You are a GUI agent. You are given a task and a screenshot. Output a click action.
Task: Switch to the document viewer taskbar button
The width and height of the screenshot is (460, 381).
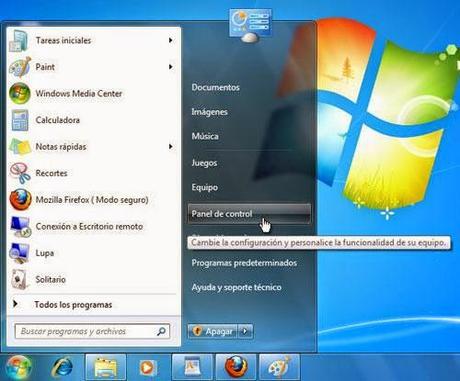pos(192,367)
